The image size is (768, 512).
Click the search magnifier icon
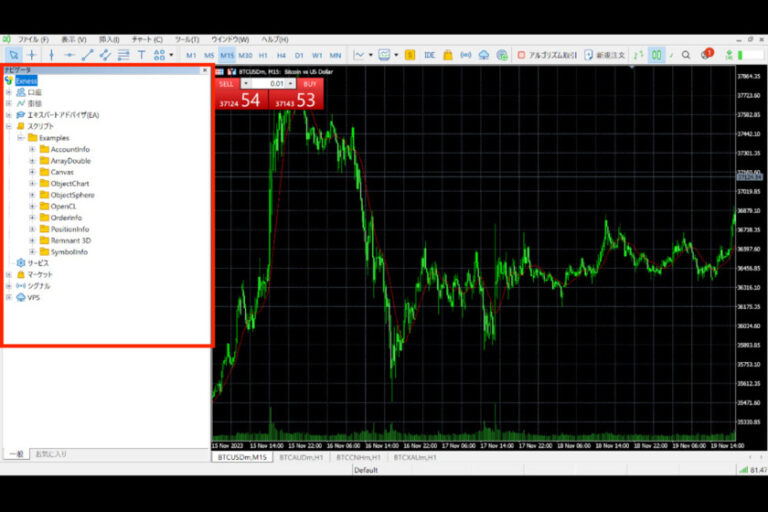pyautogui.click(x=686, y=55)
